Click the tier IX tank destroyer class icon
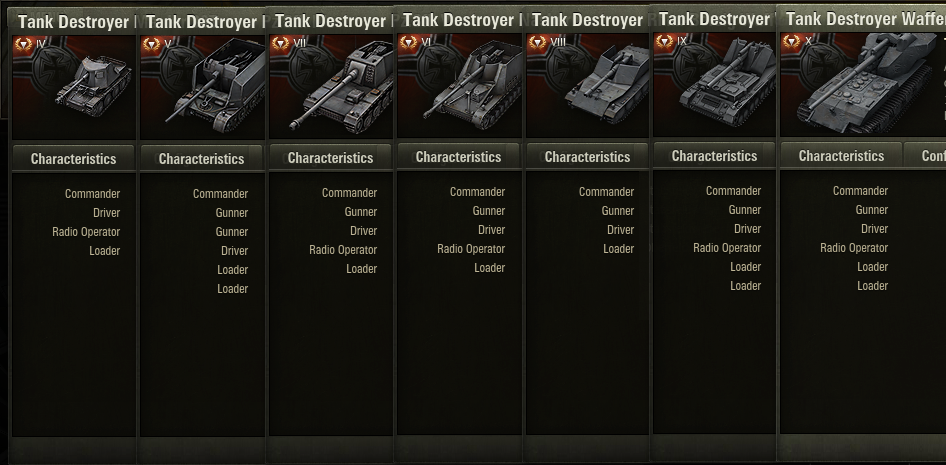The image size is (946, 465). coord(664,42)
